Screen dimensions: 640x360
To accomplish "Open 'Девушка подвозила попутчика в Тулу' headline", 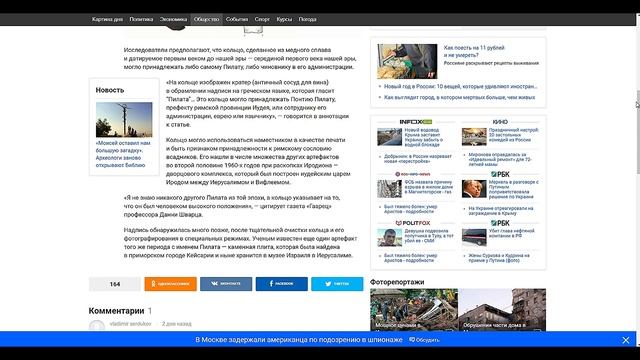I will click(429, 236).
